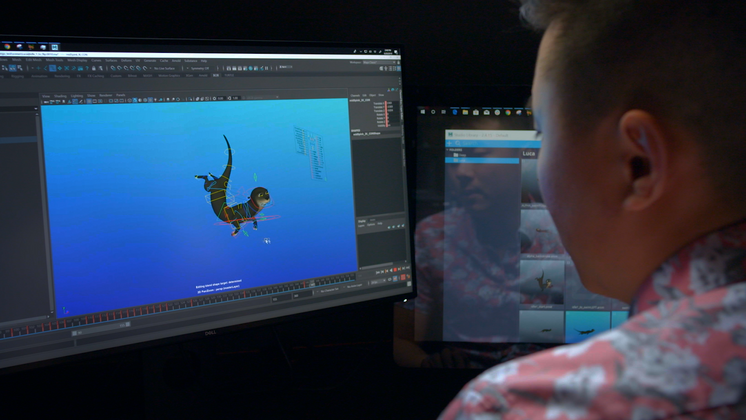Switch to the Anim layer tab
This screenshot has height=420, width=746.
tap(373, 220)
